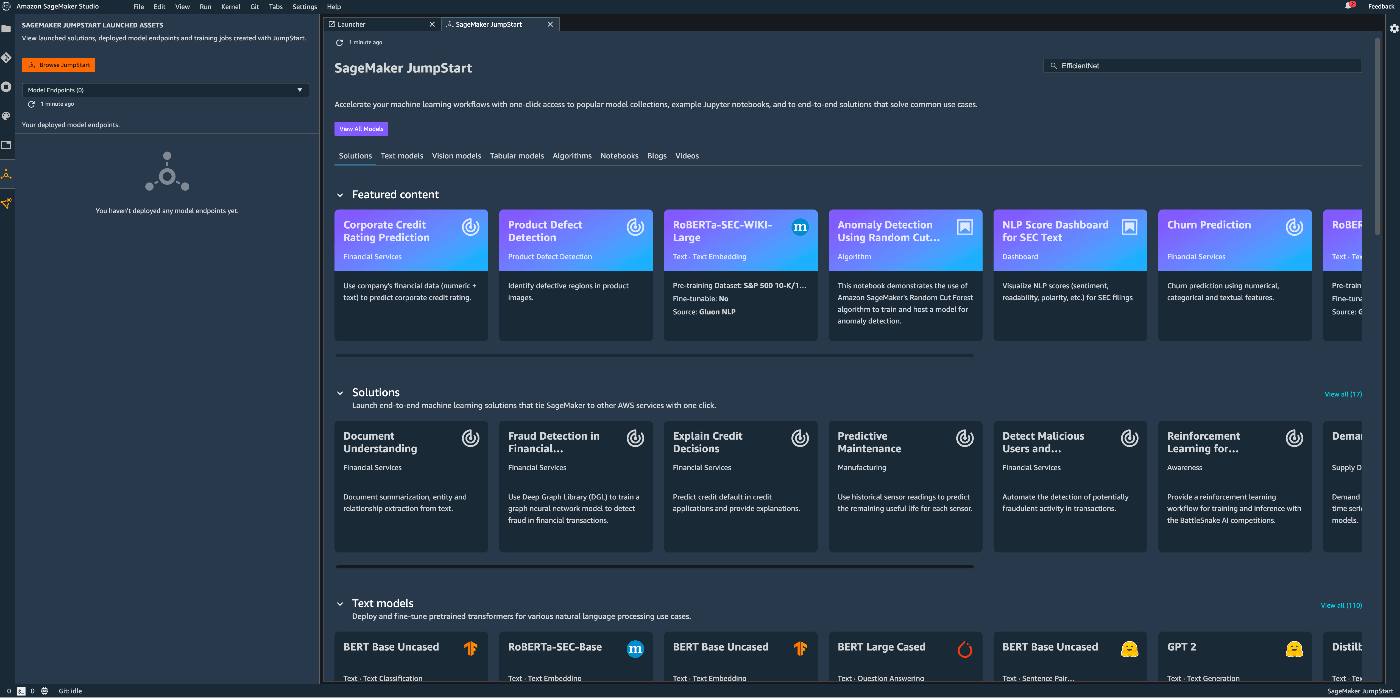Open the Git menu
This screenshot has width=1400, height=698.
click(x=254, y=6)
